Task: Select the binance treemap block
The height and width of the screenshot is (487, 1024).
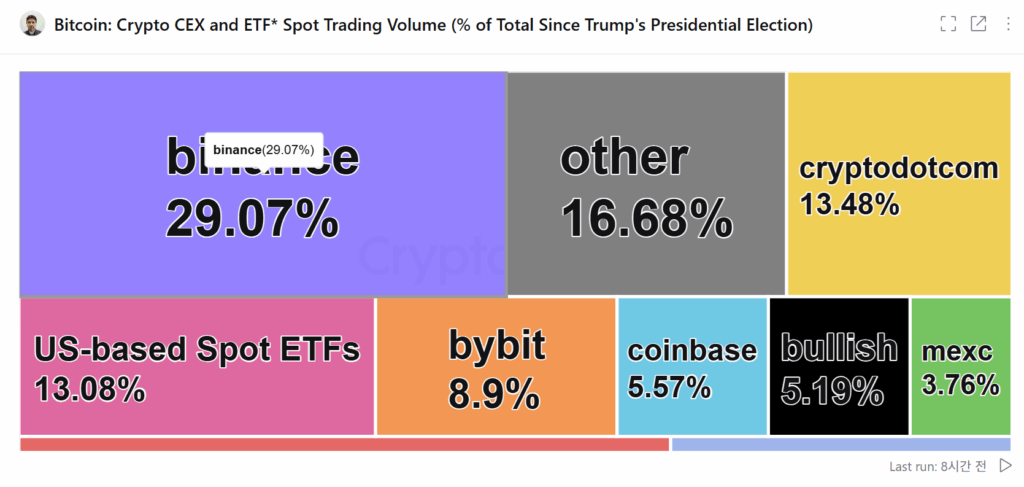Action: click(263, 184)
